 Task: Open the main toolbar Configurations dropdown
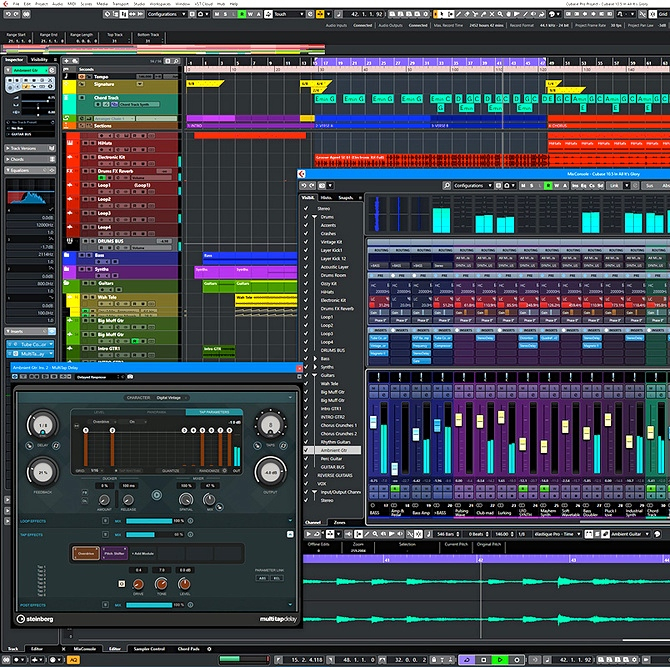tap(167, 14)
